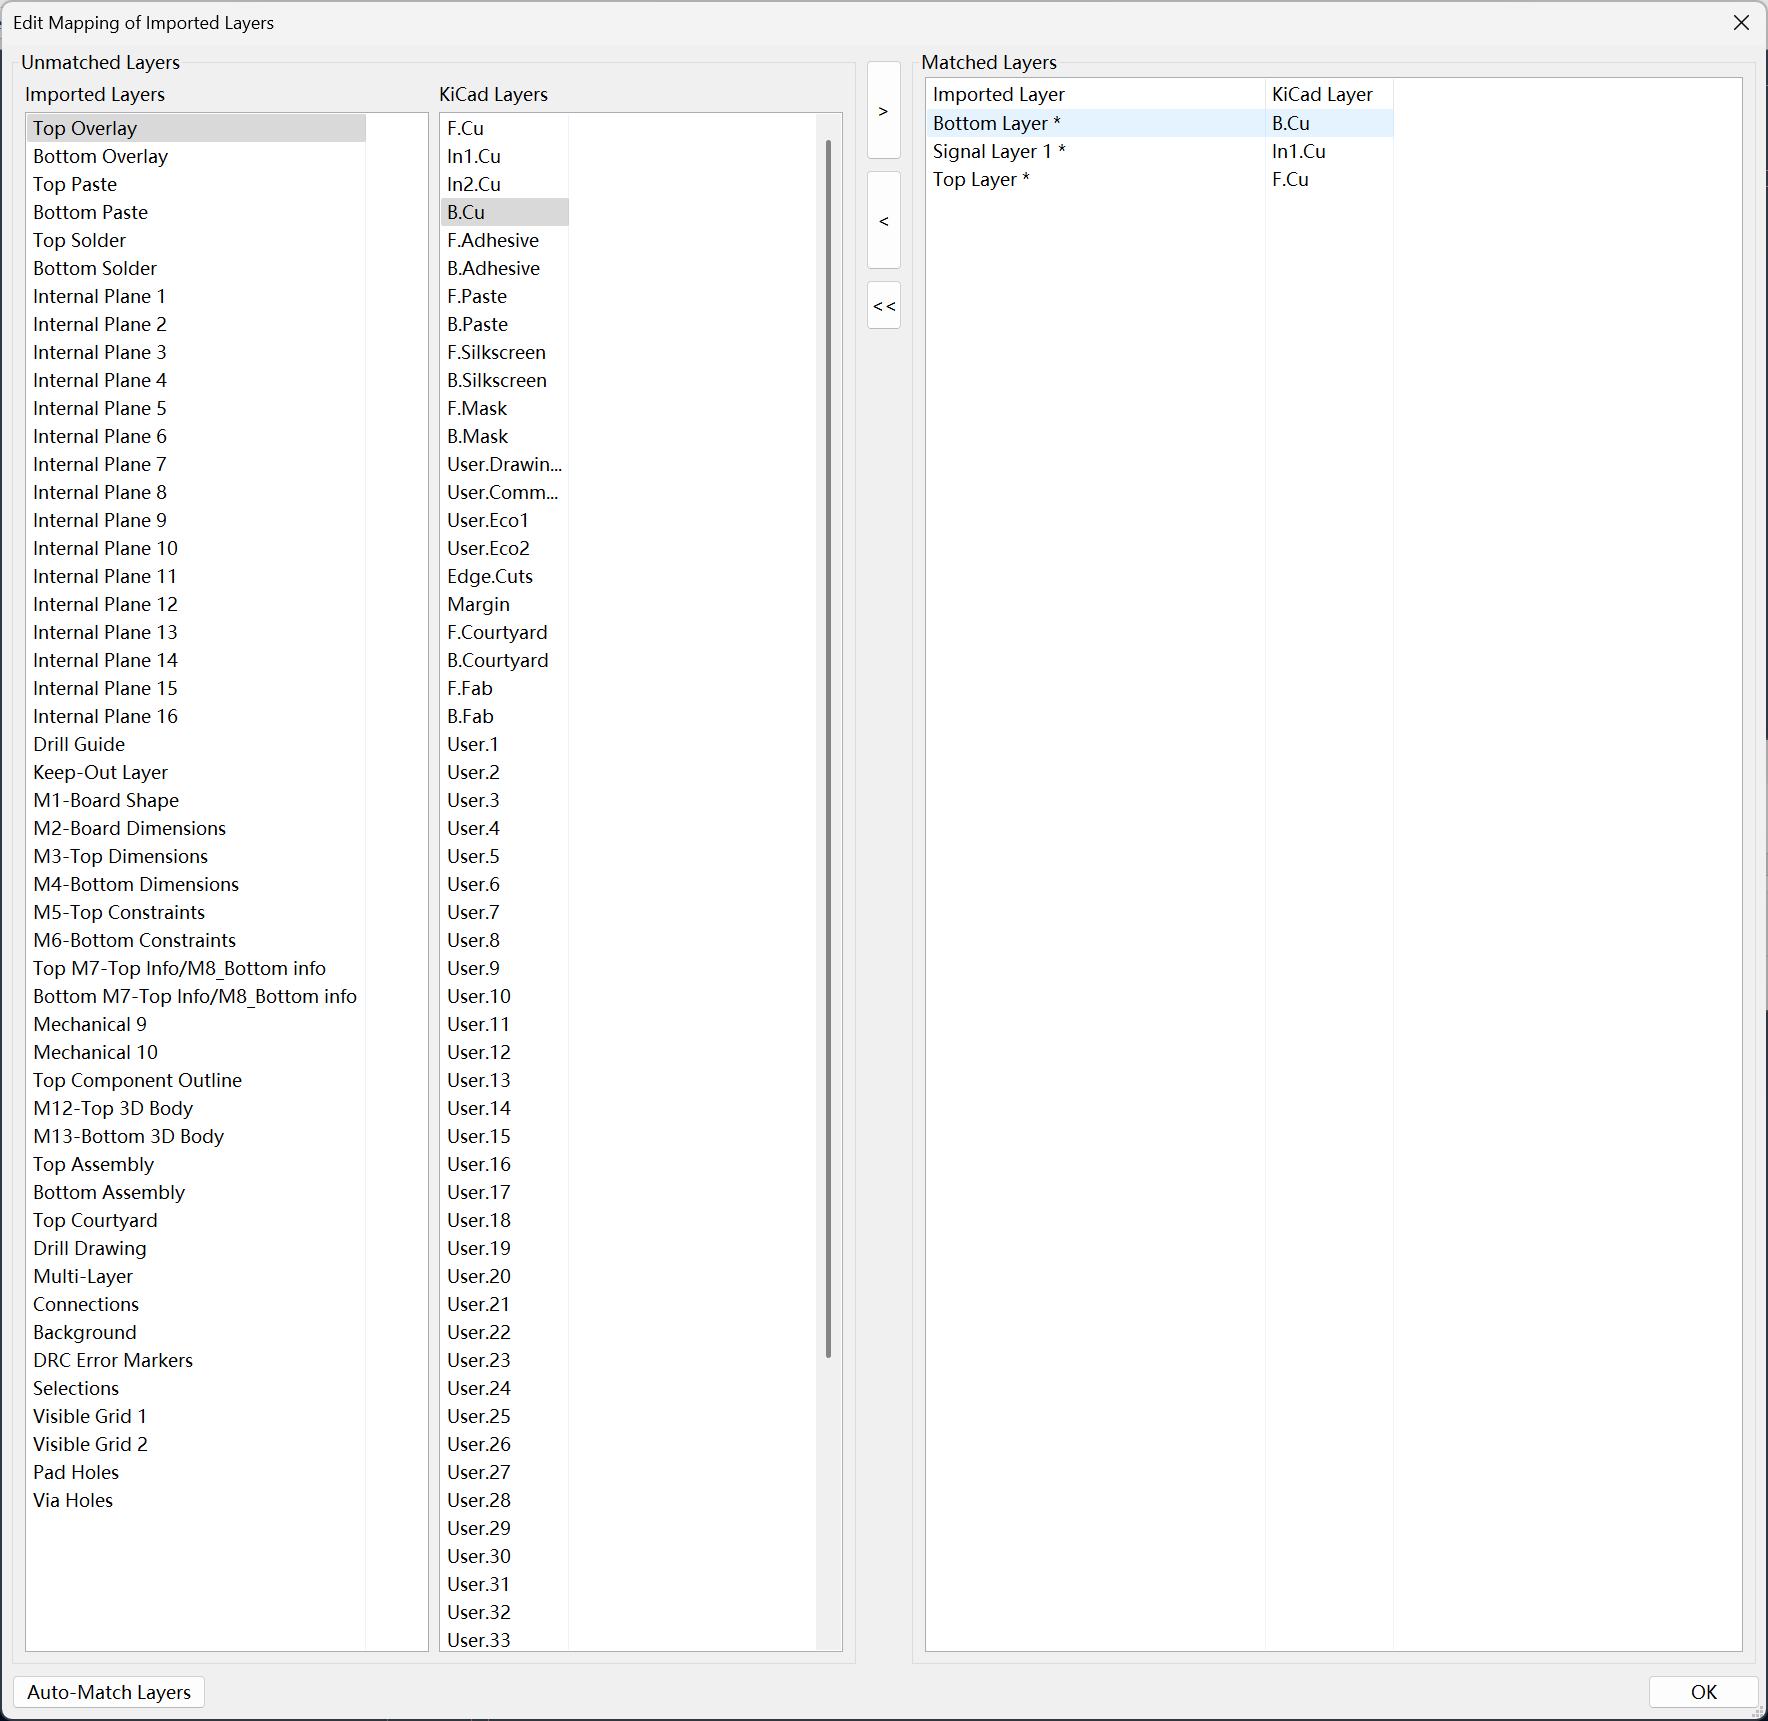
Task: Select 'Pad Holes' imported layer
Action: click(x=196, y=1472)
